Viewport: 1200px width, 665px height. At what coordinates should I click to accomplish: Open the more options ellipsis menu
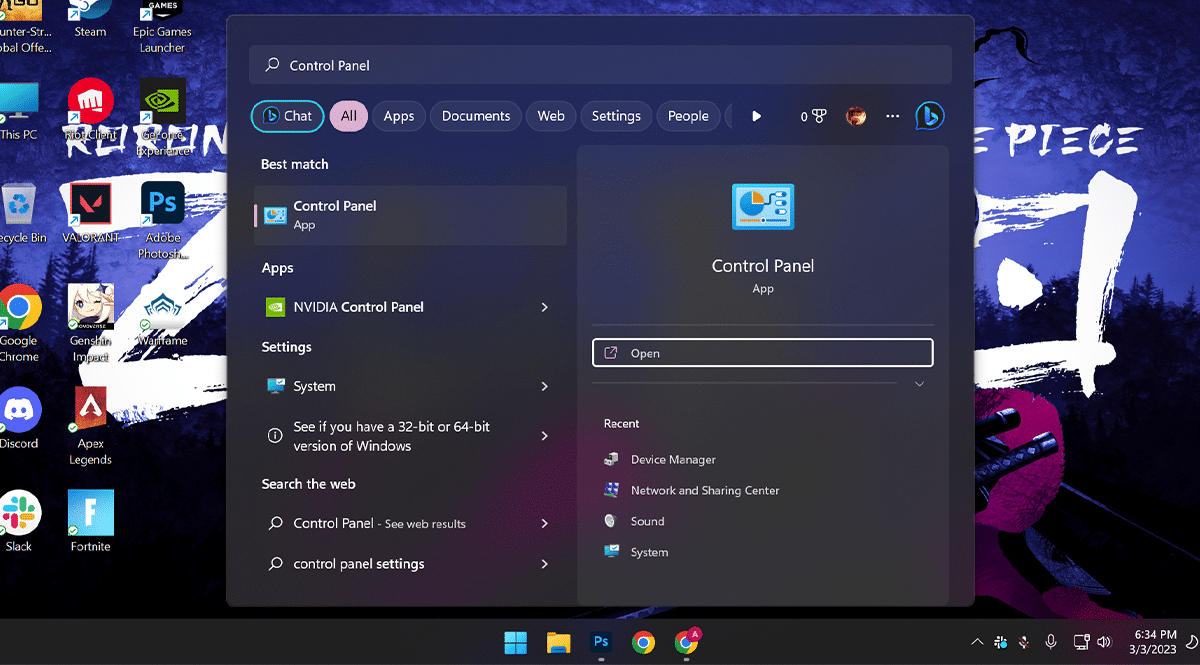892,116
